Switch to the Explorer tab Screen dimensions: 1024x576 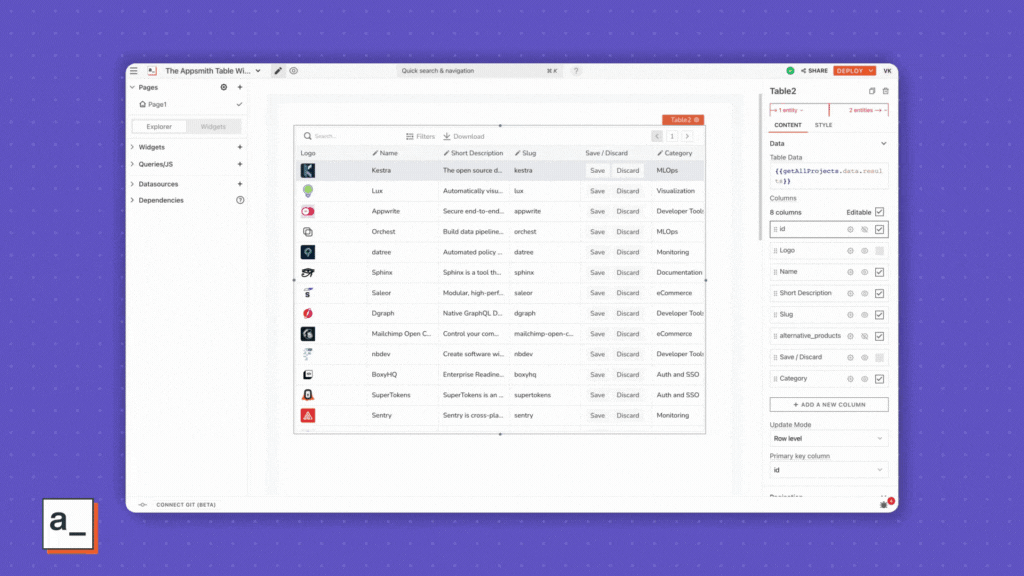pos(159,127)
